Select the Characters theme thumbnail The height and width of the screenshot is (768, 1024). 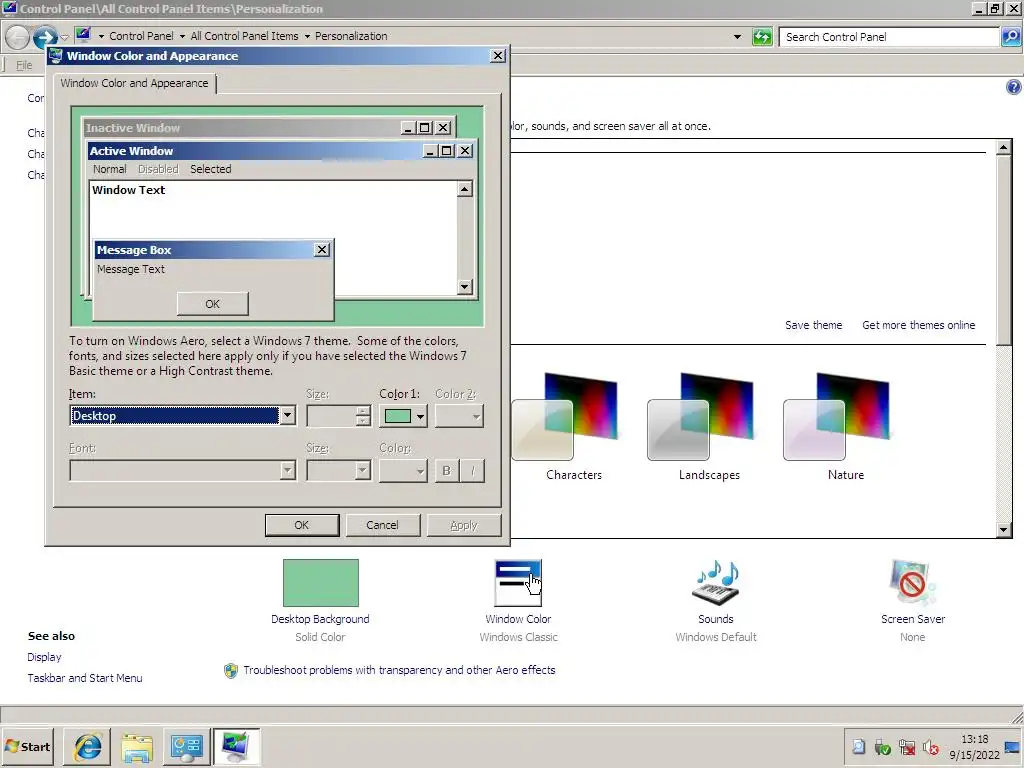tap(565, 417)
